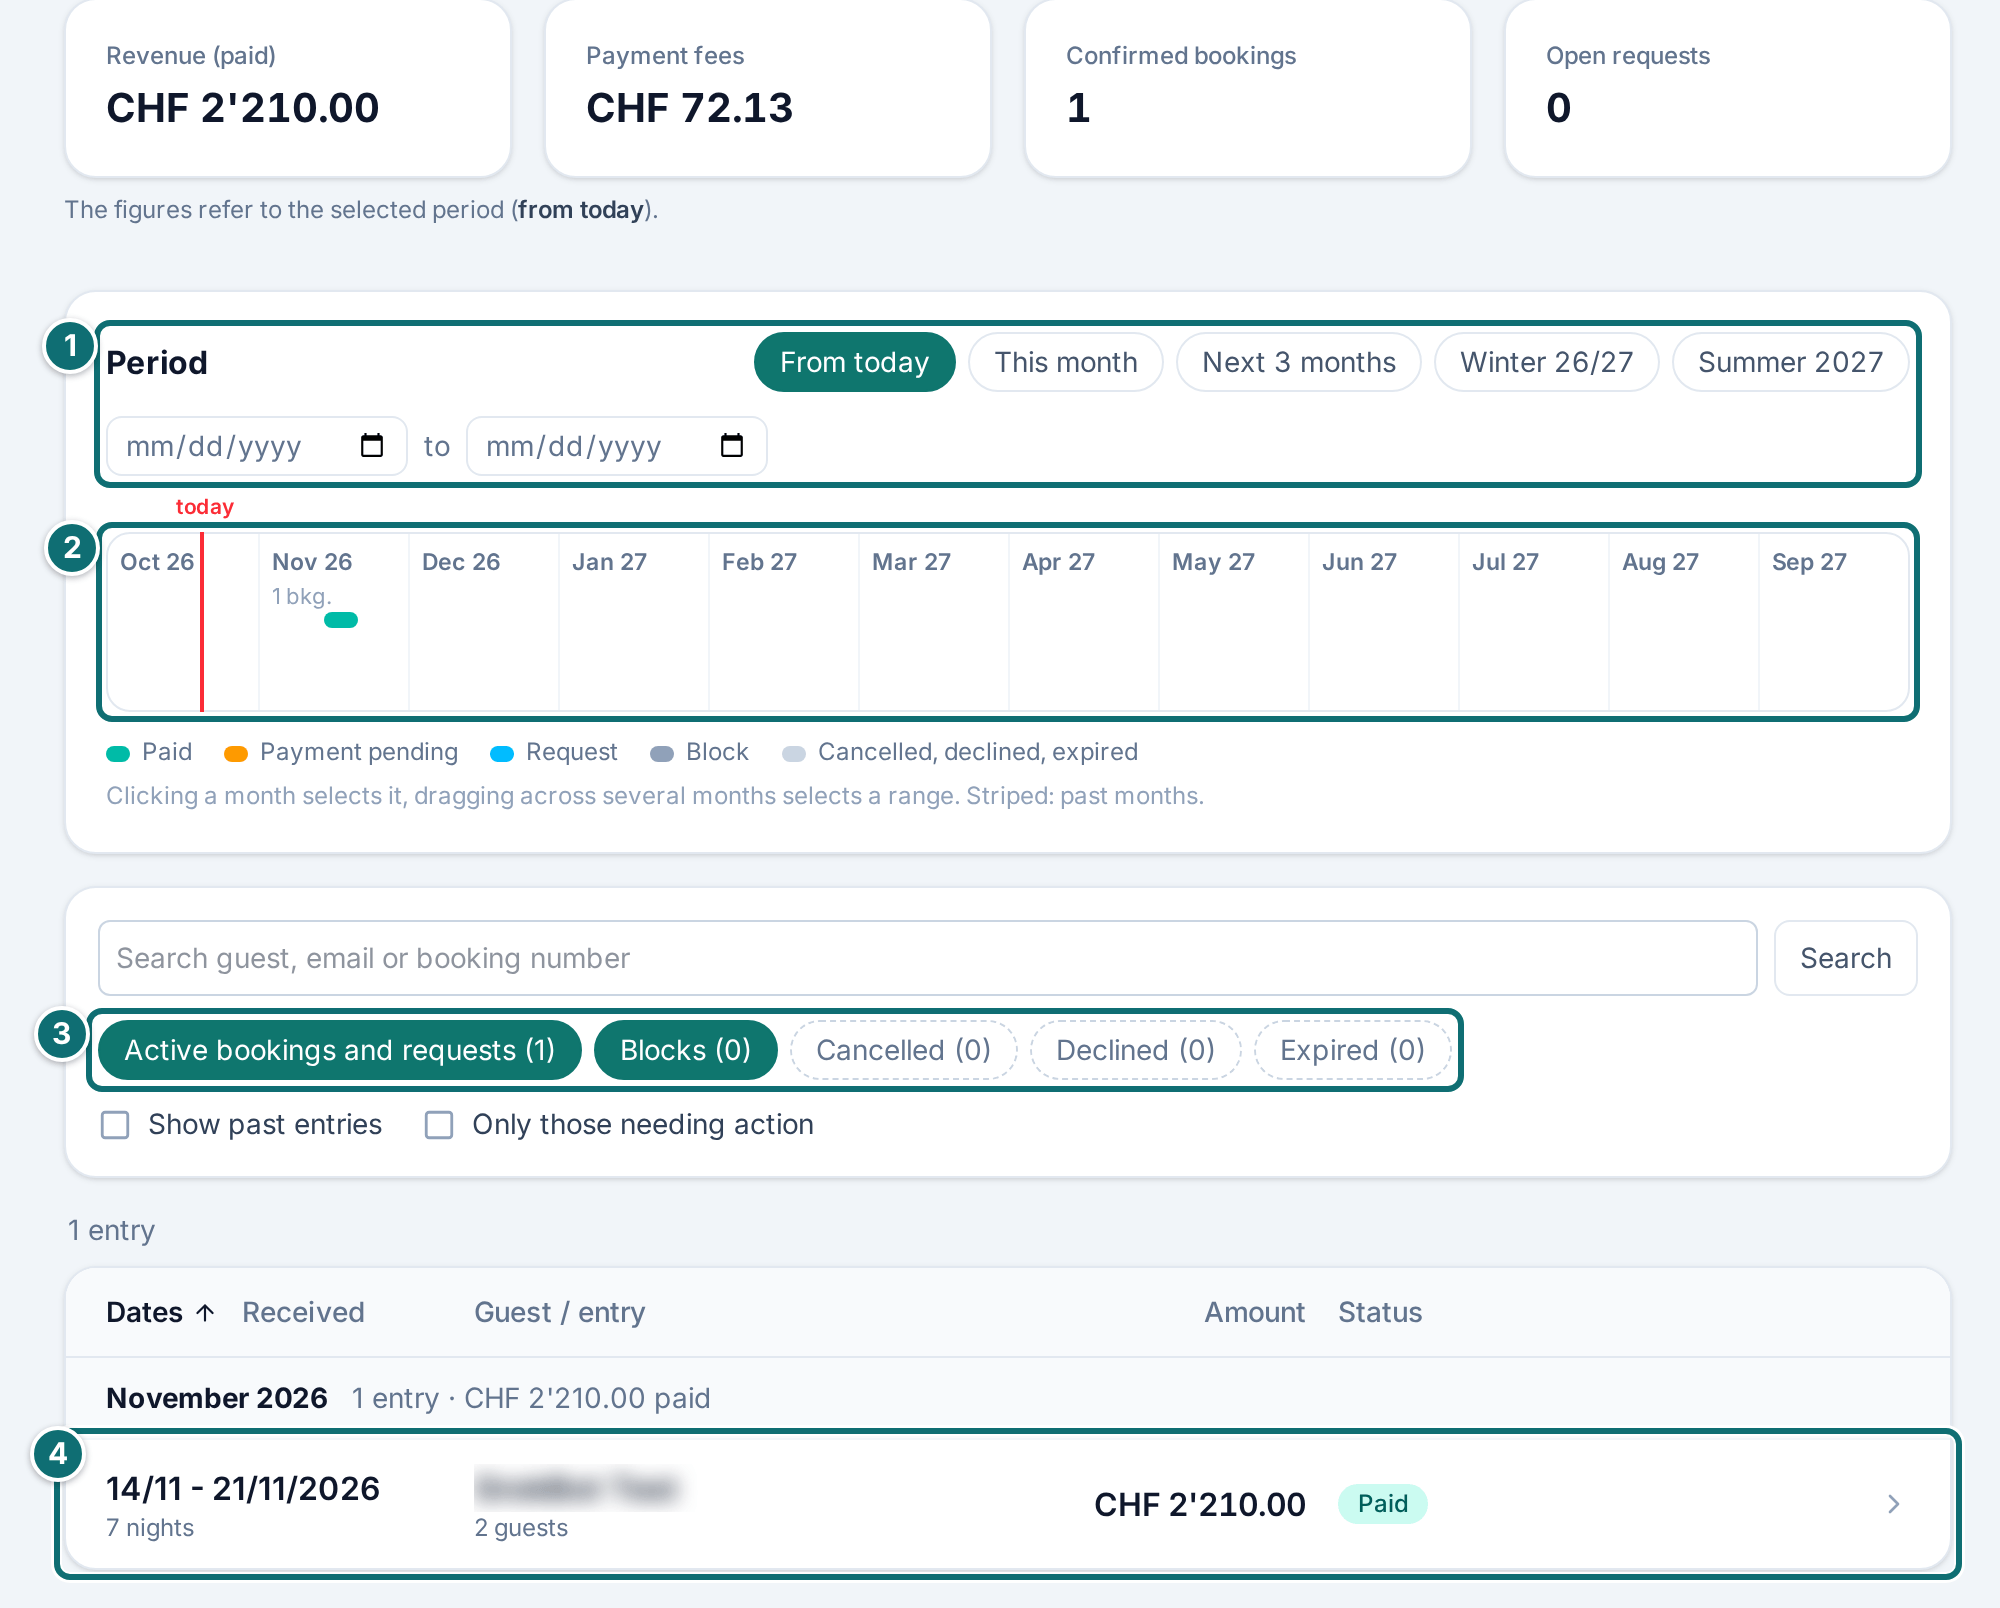
Task: Click the green paid booking bar in Nov 26
Action: point(341,620)
